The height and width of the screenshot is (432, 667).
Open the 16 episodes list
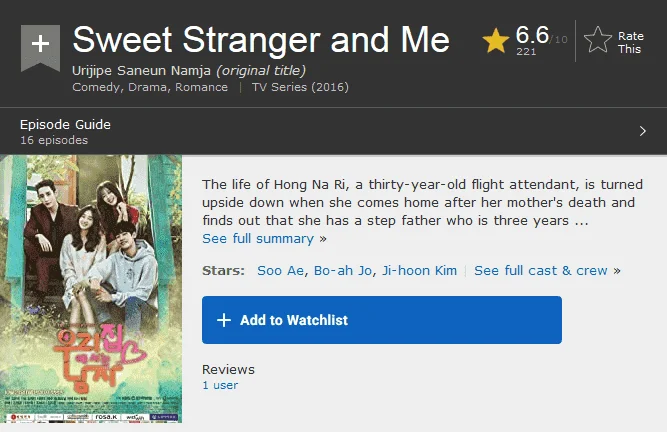coord(54,140)
